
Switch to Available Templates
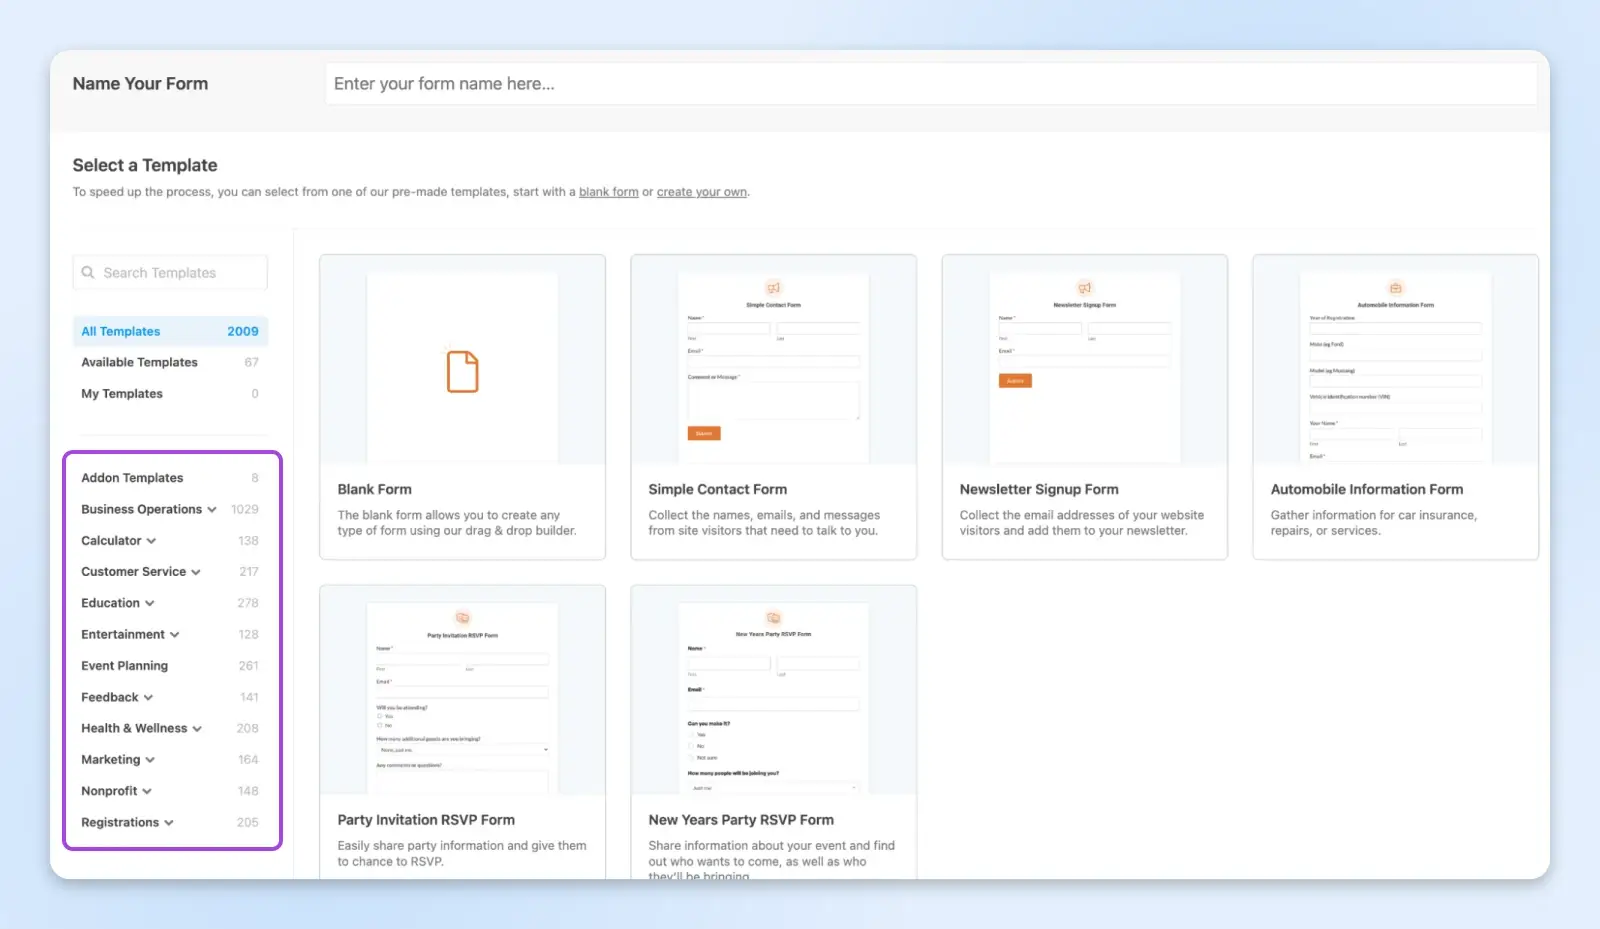pyautogui.click(x=139, y=363)
